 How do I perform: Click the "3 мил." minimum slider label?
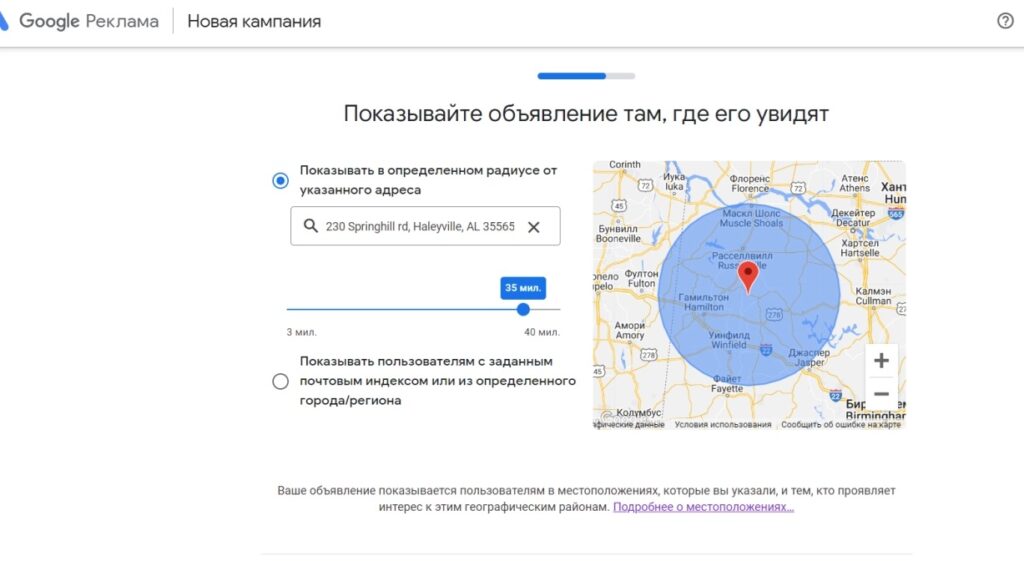coord(301,332)
